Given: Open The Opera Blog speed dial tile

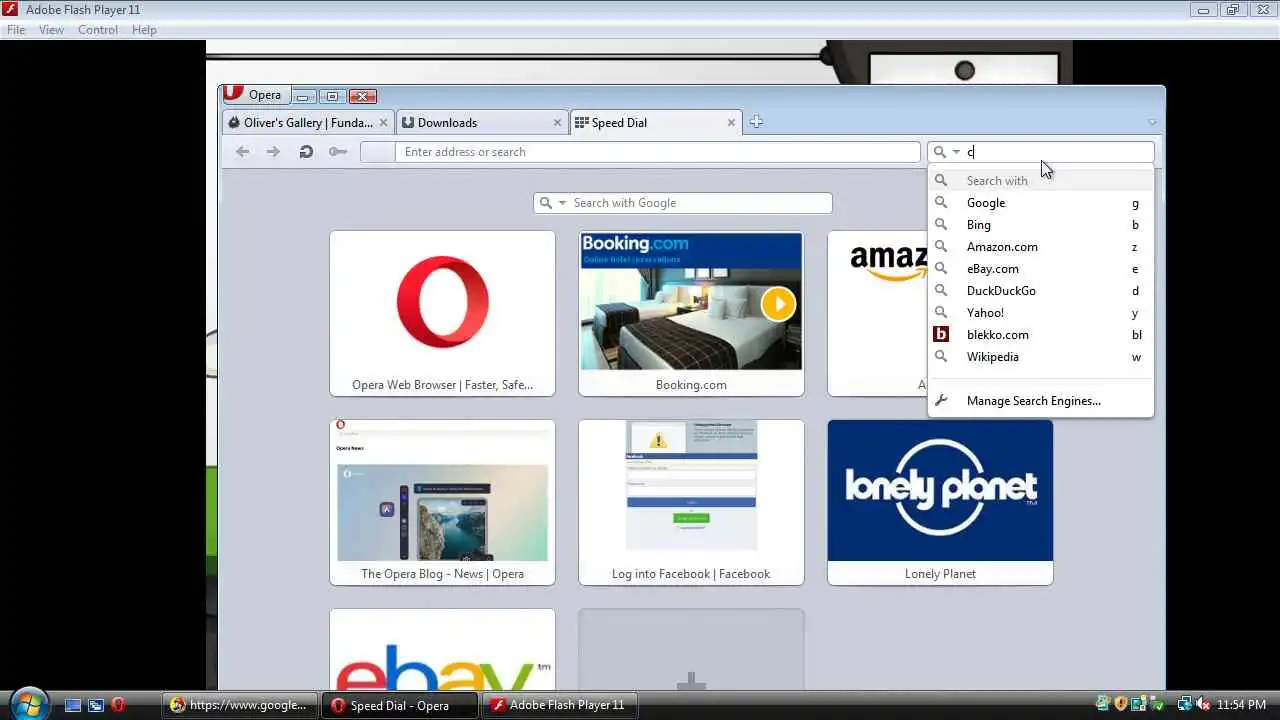Looking at the screenshot, I should click(442, 502).
